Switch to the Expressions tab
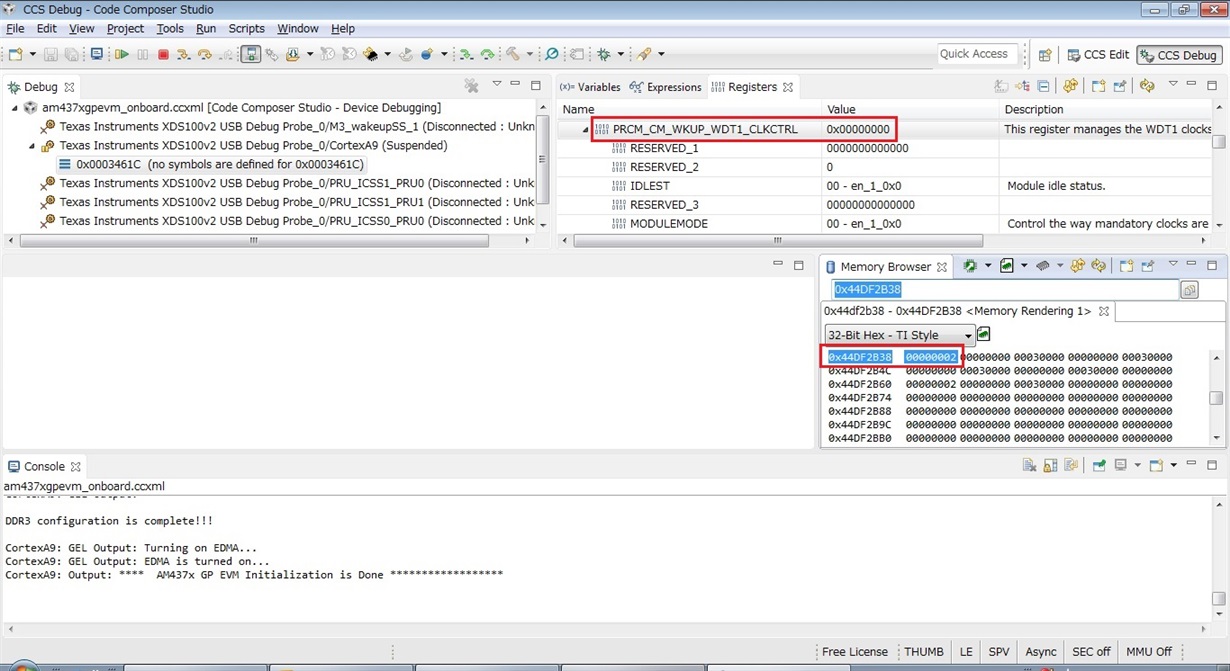Screen dimensions: 1230x671 [666, 87]
